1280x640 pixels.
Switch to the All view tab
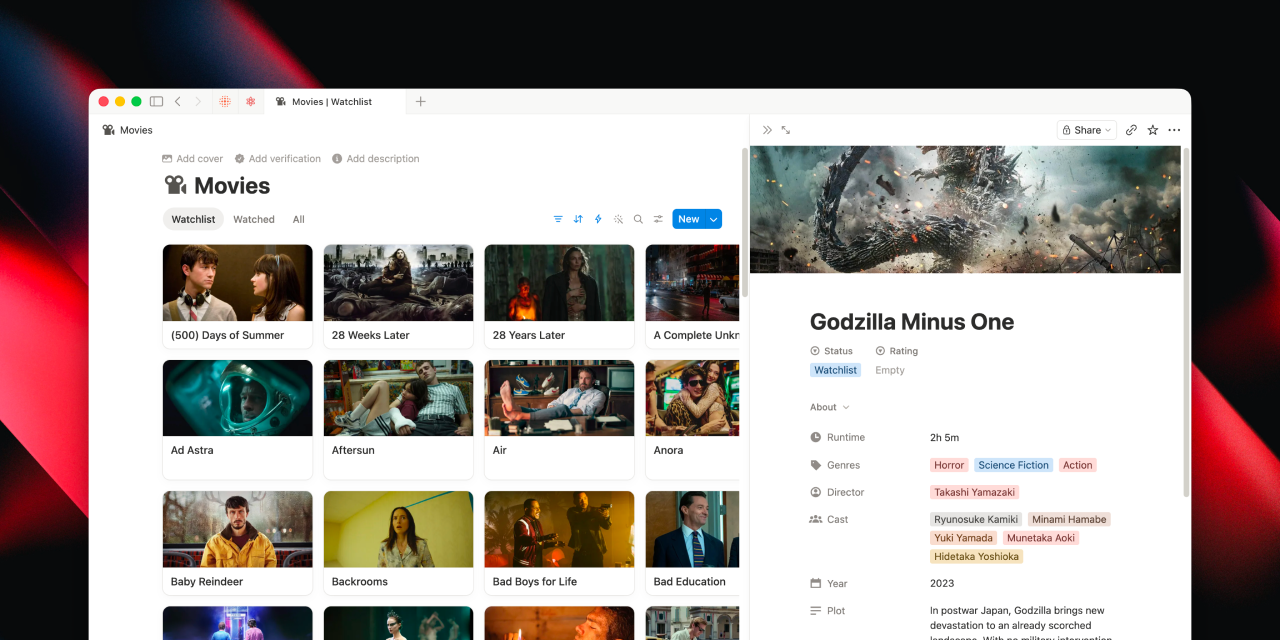(298, 219)
